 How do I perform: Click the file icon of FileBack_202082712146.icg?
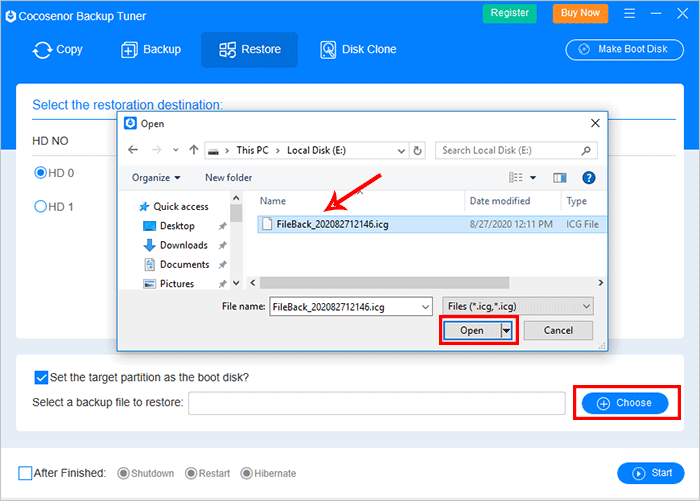pyautogui.click(x=267, y=224)
